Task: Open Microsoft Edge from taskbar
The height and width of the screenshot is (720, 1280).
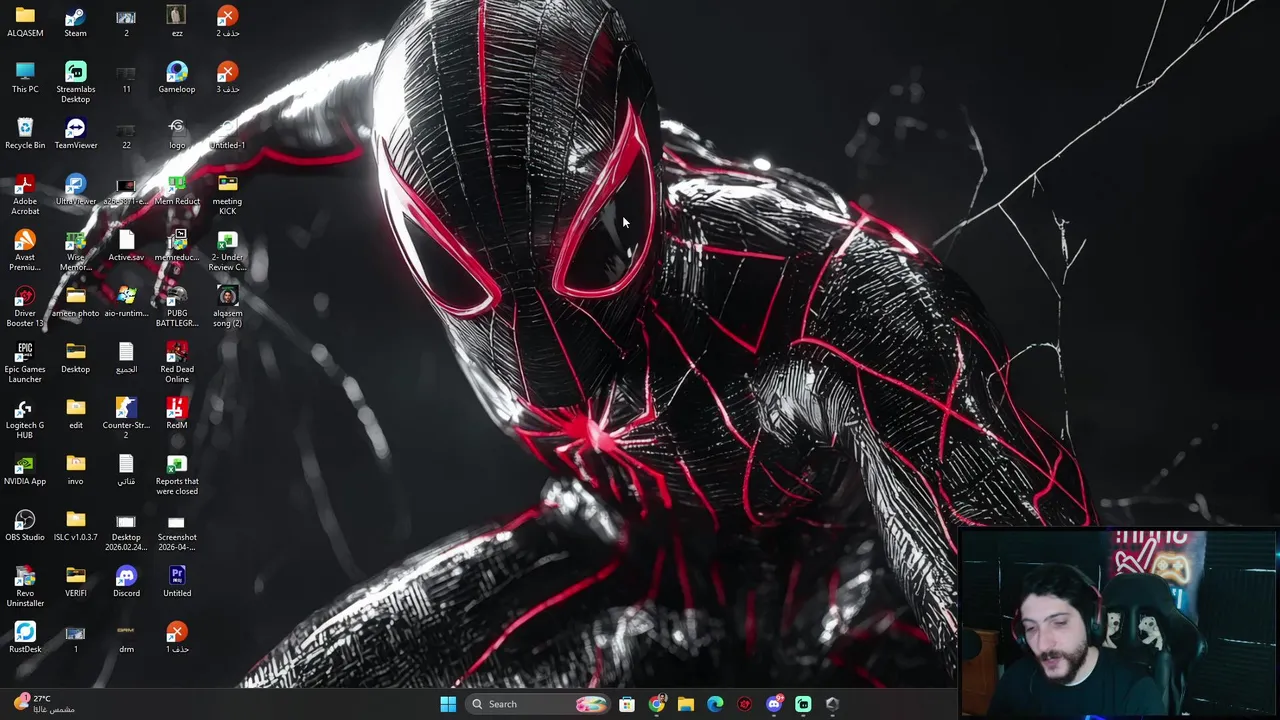Action: pyautogui.click(x=715, y=704)
